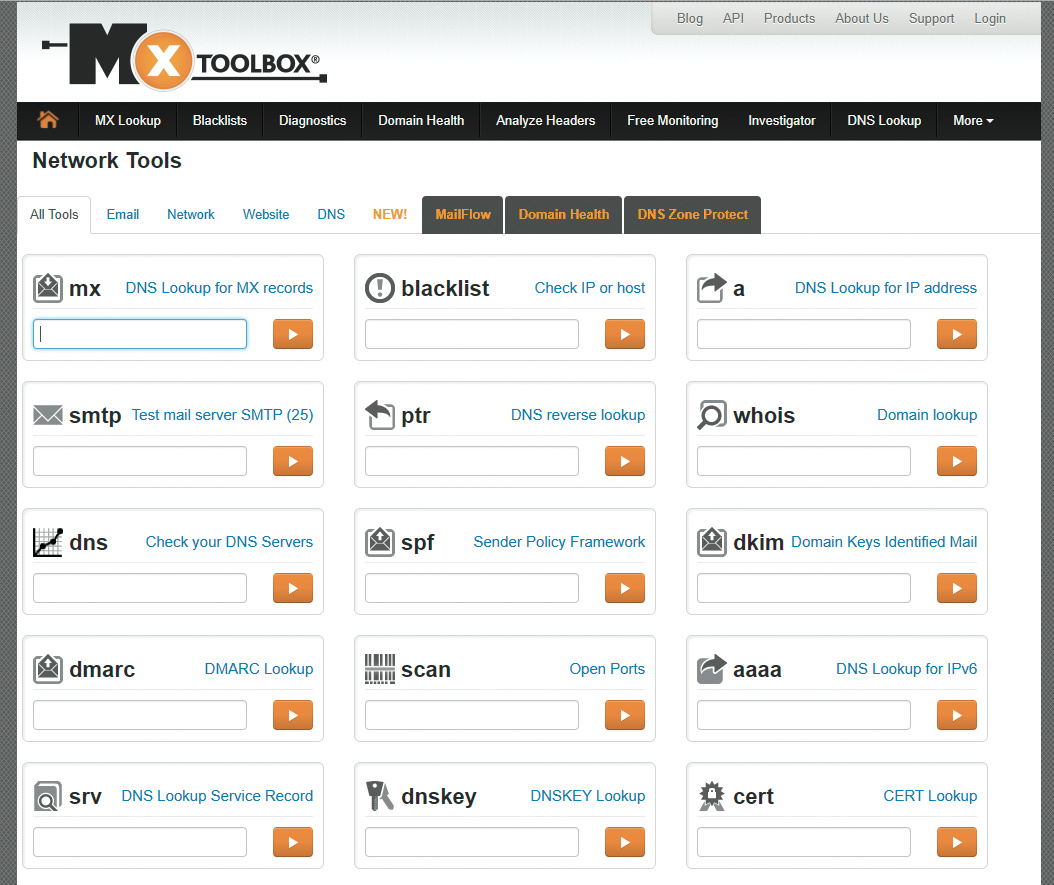The height and width of the screenshot is (885, 1054).
Task: Open DNS Lookup in the navbar
Action: (x=884, y=120)
